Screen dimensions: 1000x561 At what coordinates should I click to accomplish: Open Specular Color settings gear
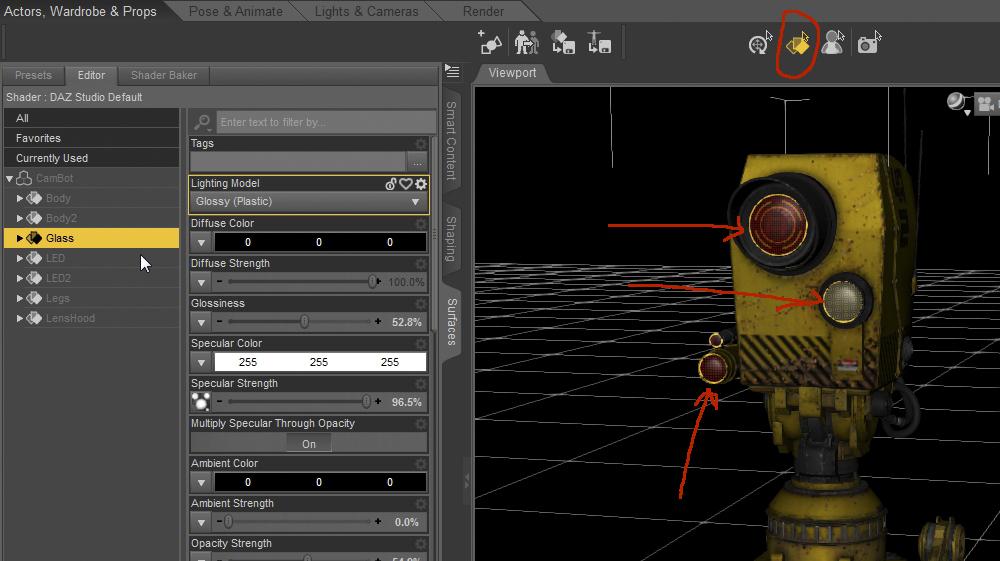[421, 344]
